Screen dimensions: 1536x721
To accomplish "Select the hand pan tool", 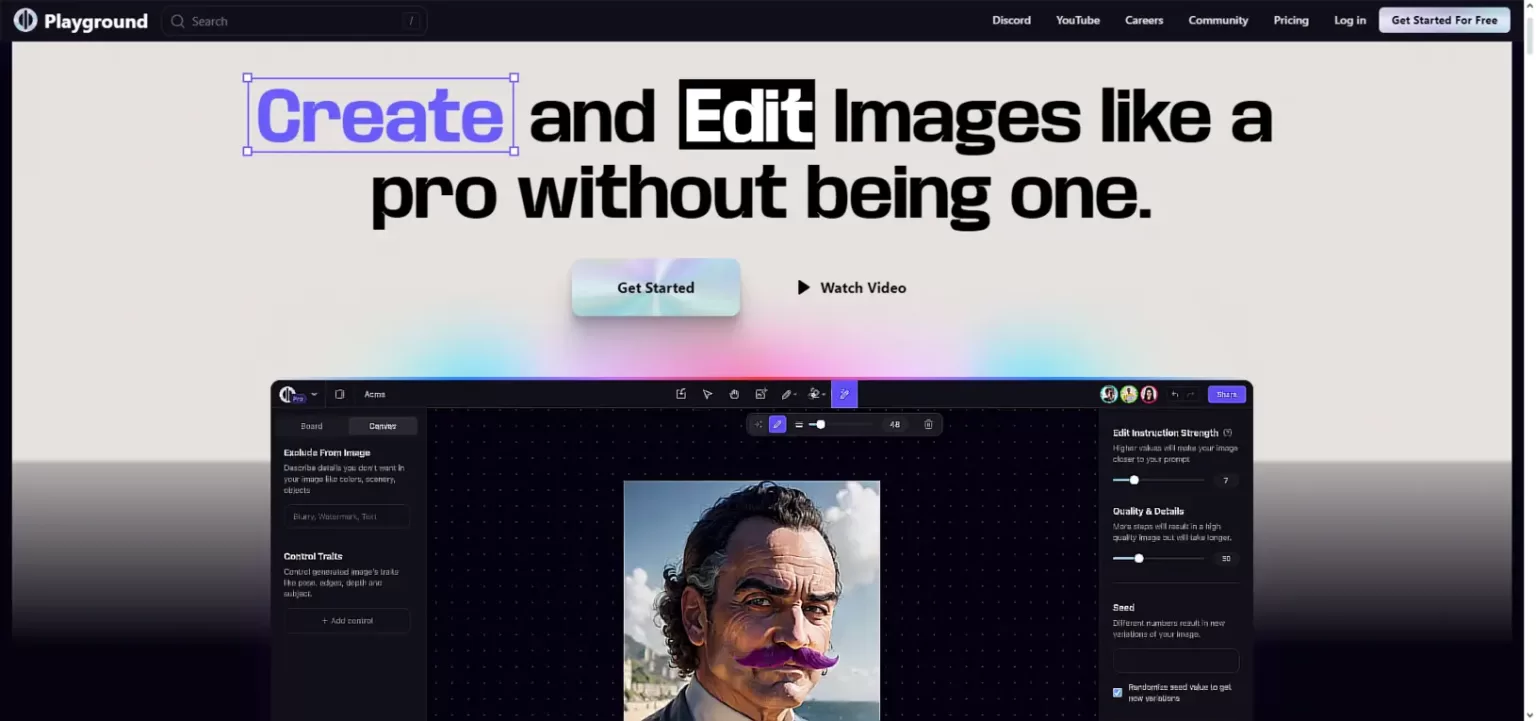I will (734, 394).
